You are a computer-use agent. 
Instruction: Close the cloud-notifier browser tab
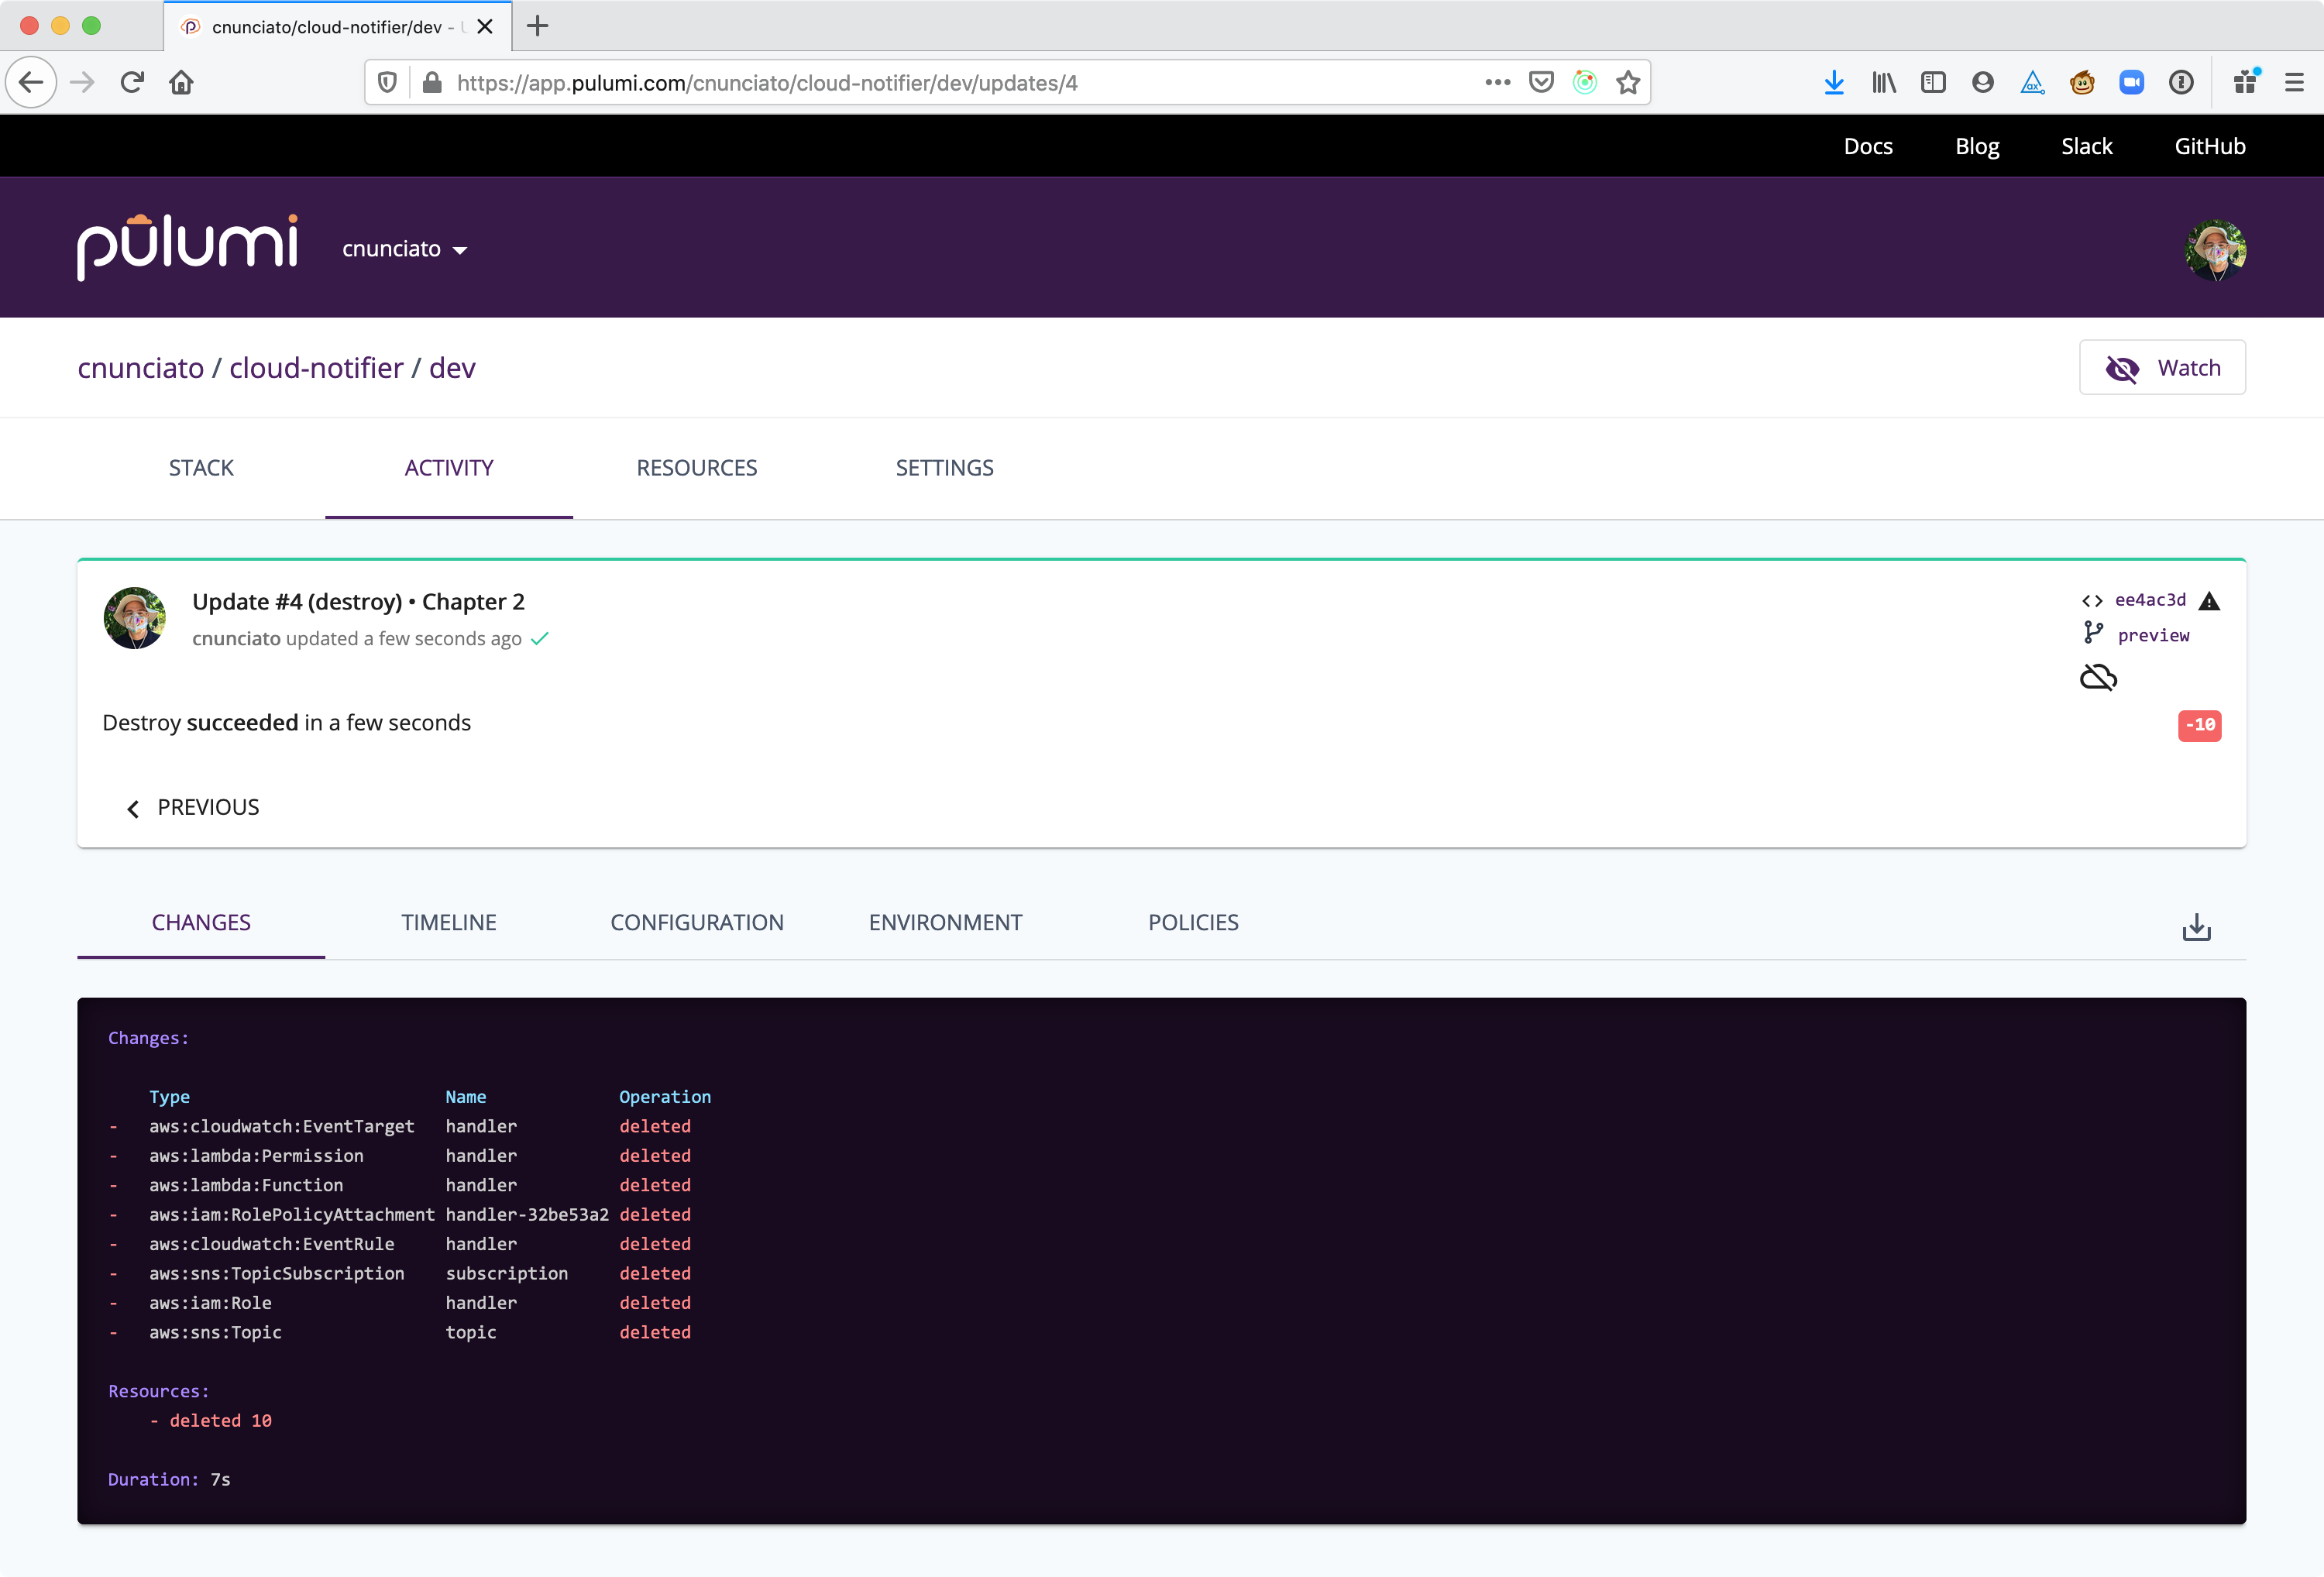pos(485,27)
